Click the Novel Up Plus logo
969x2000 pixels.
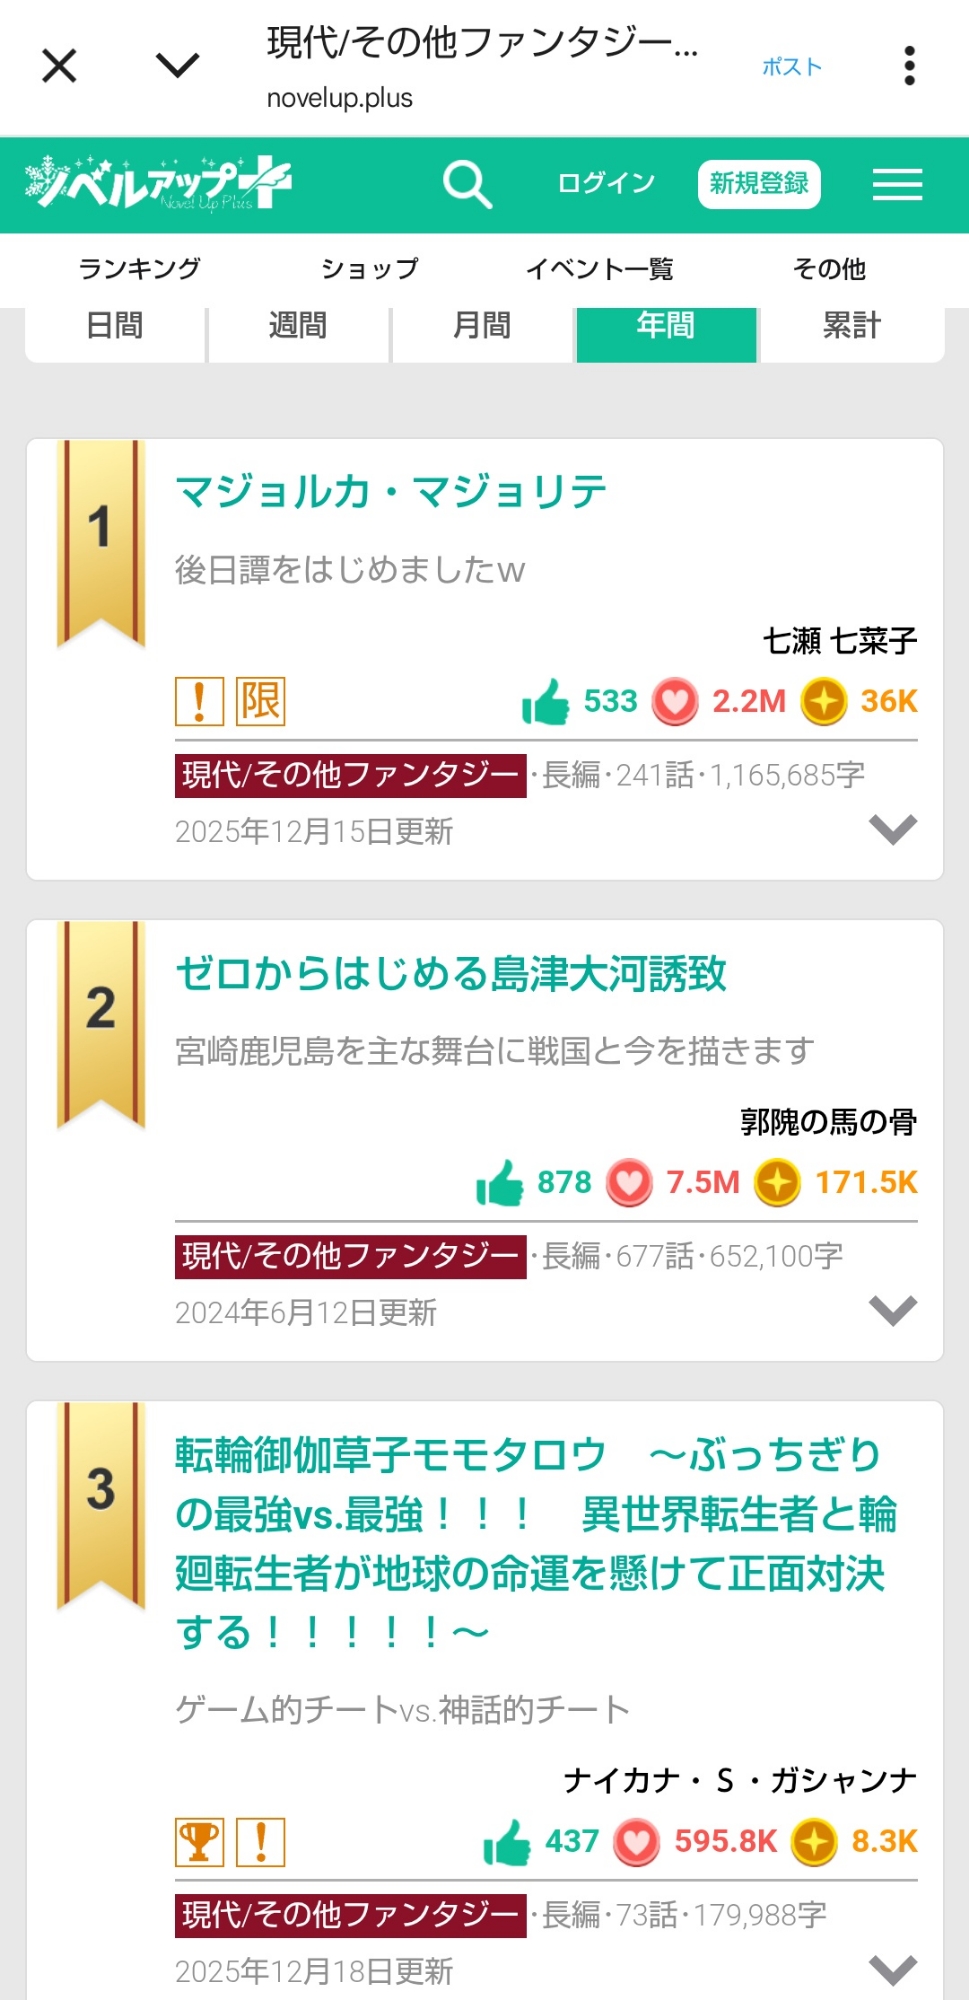point(158,183)
